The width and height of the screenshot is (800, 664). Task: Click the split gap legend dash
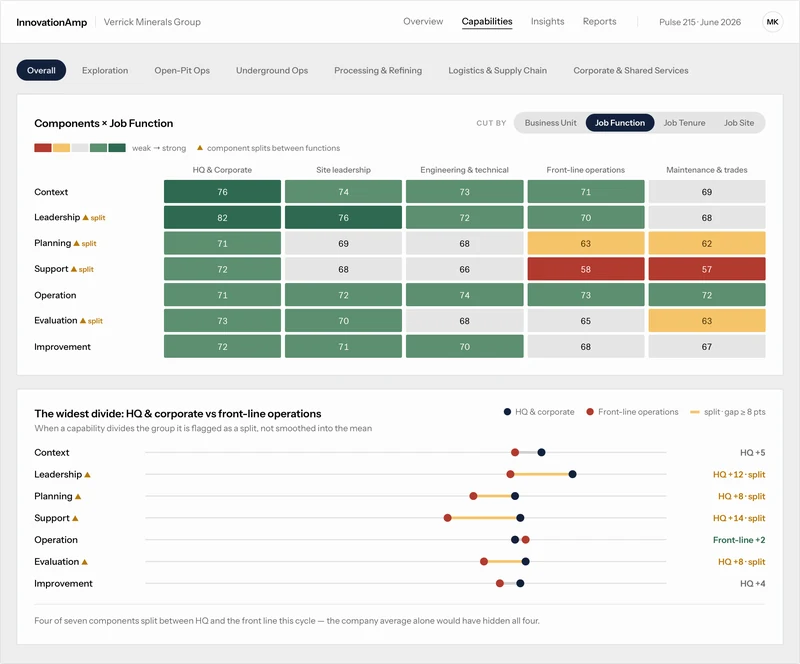pyautogui.click(x=694, y=412)
